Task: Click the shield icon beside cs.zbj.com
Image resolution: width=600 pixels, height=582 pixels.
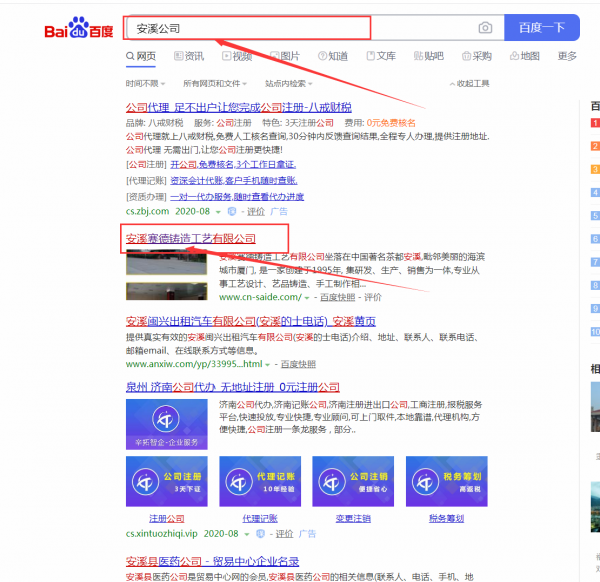Action: click(231, 212)
